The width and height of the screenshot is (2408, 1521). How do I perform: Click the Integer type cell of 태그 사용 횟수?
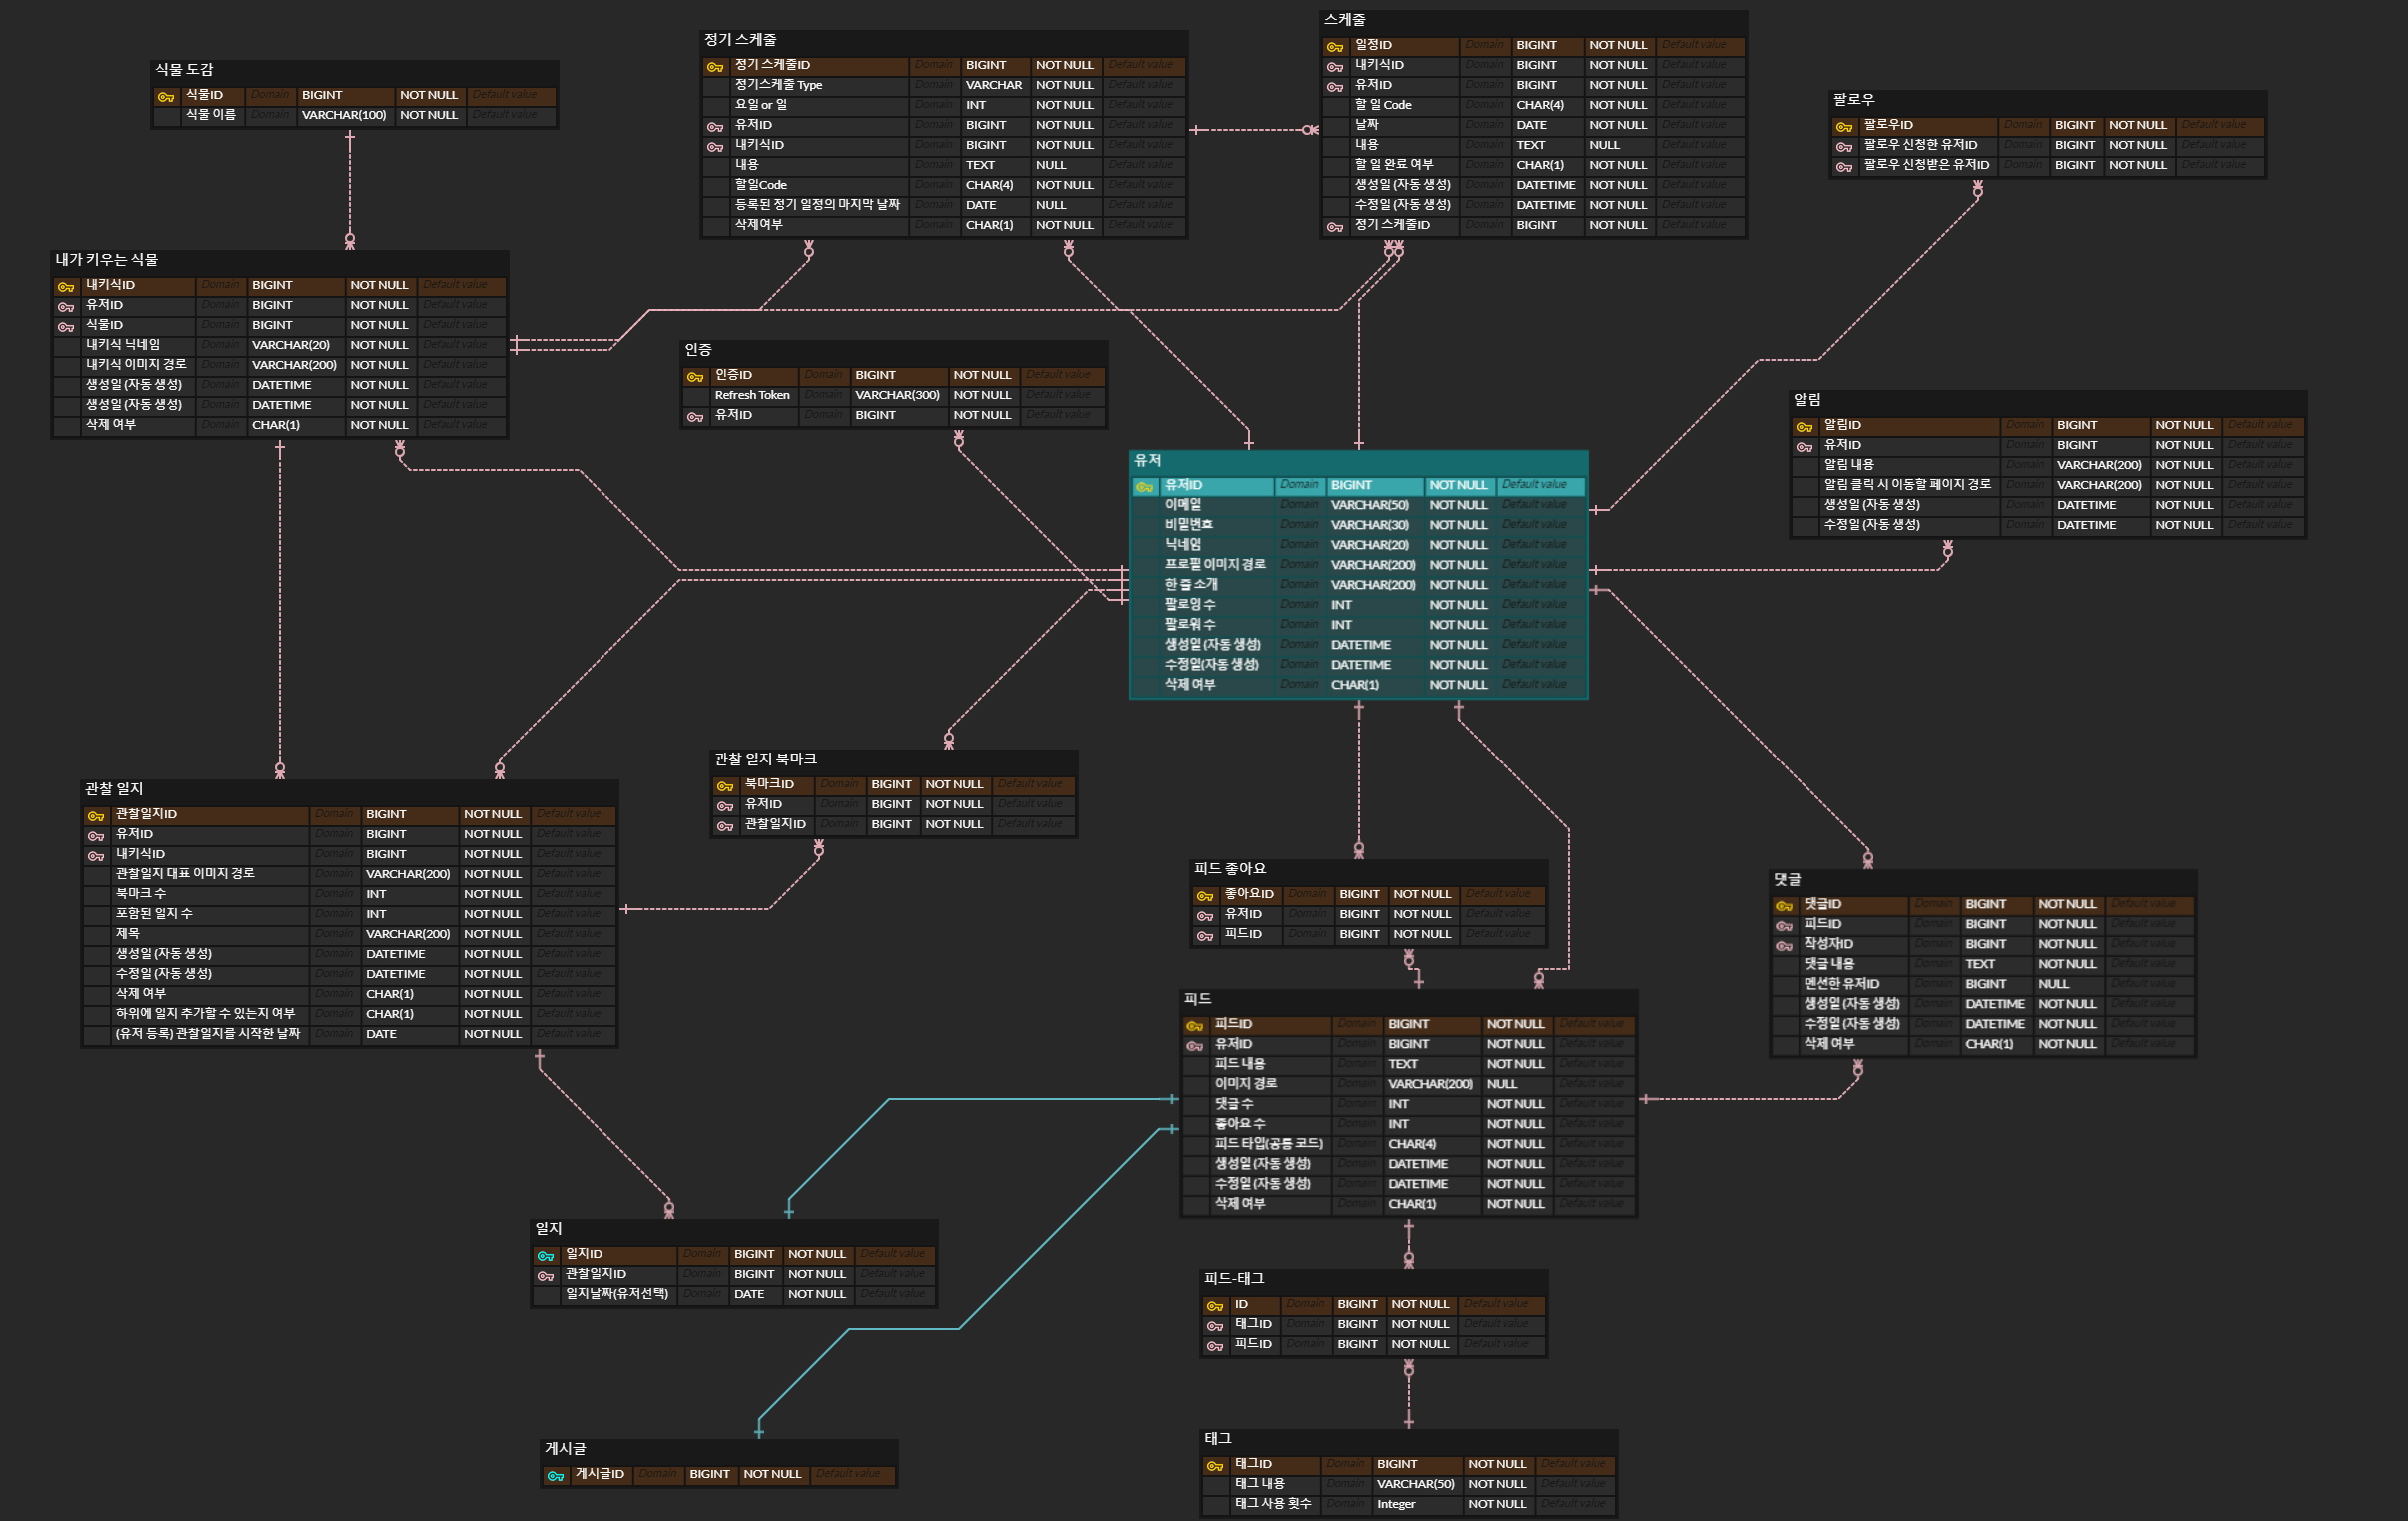(x=1395, y=1504)
